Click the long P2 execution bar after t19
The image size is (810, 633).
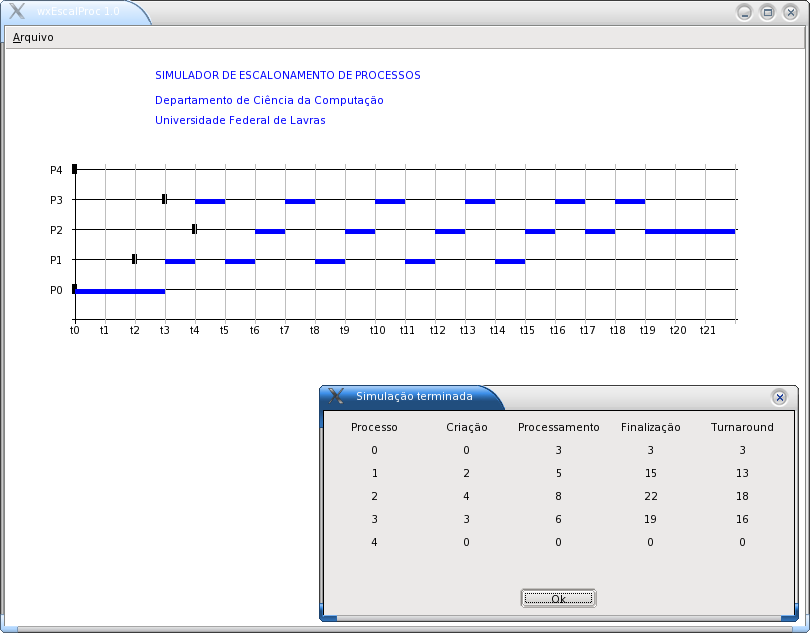(x=690, y=231)
